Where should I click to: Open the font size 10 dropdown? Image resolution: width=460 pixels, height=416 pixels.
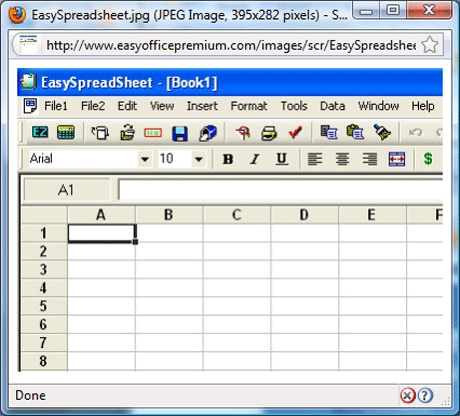pyautogui.click(x=199, y=159)
